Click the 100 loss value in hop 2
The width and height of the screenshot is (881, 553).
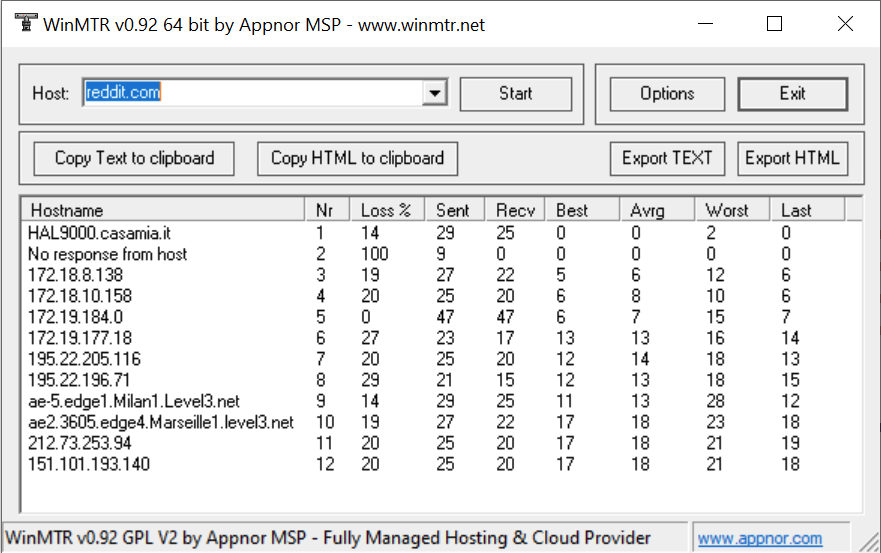[x=375, y=254]
